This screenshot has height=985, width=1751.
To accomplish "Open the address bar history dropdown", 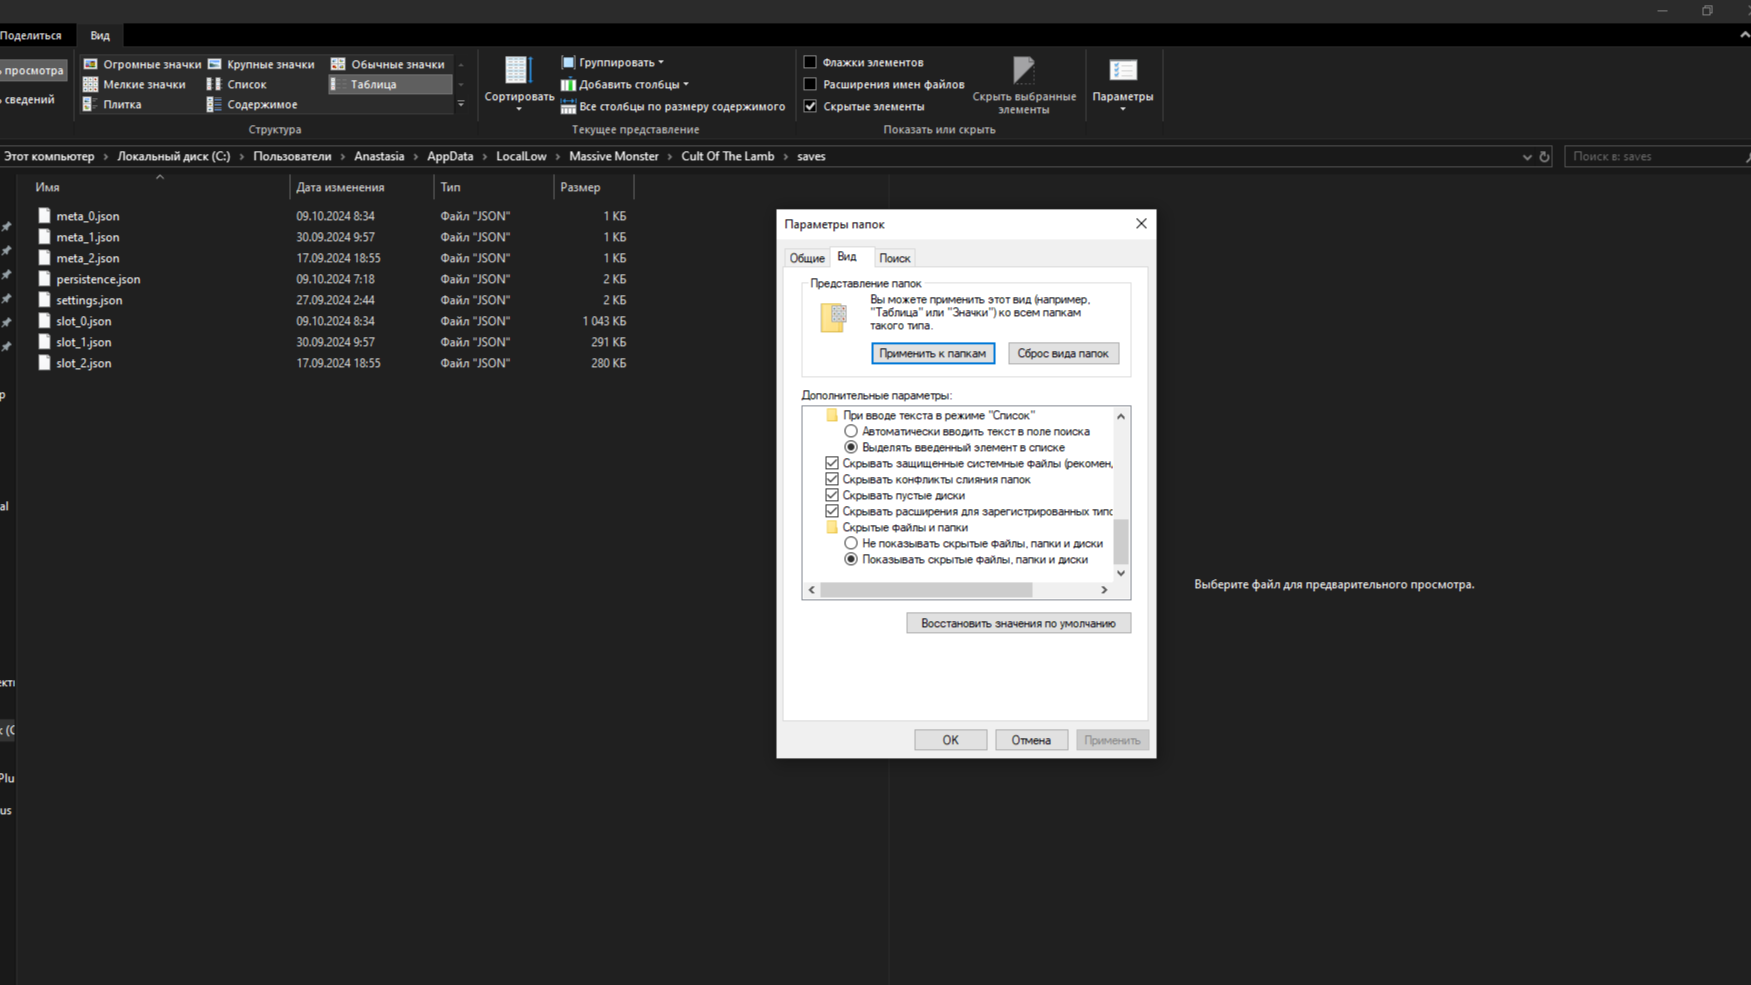I will pyautogui.click(x=1527, y=157).
